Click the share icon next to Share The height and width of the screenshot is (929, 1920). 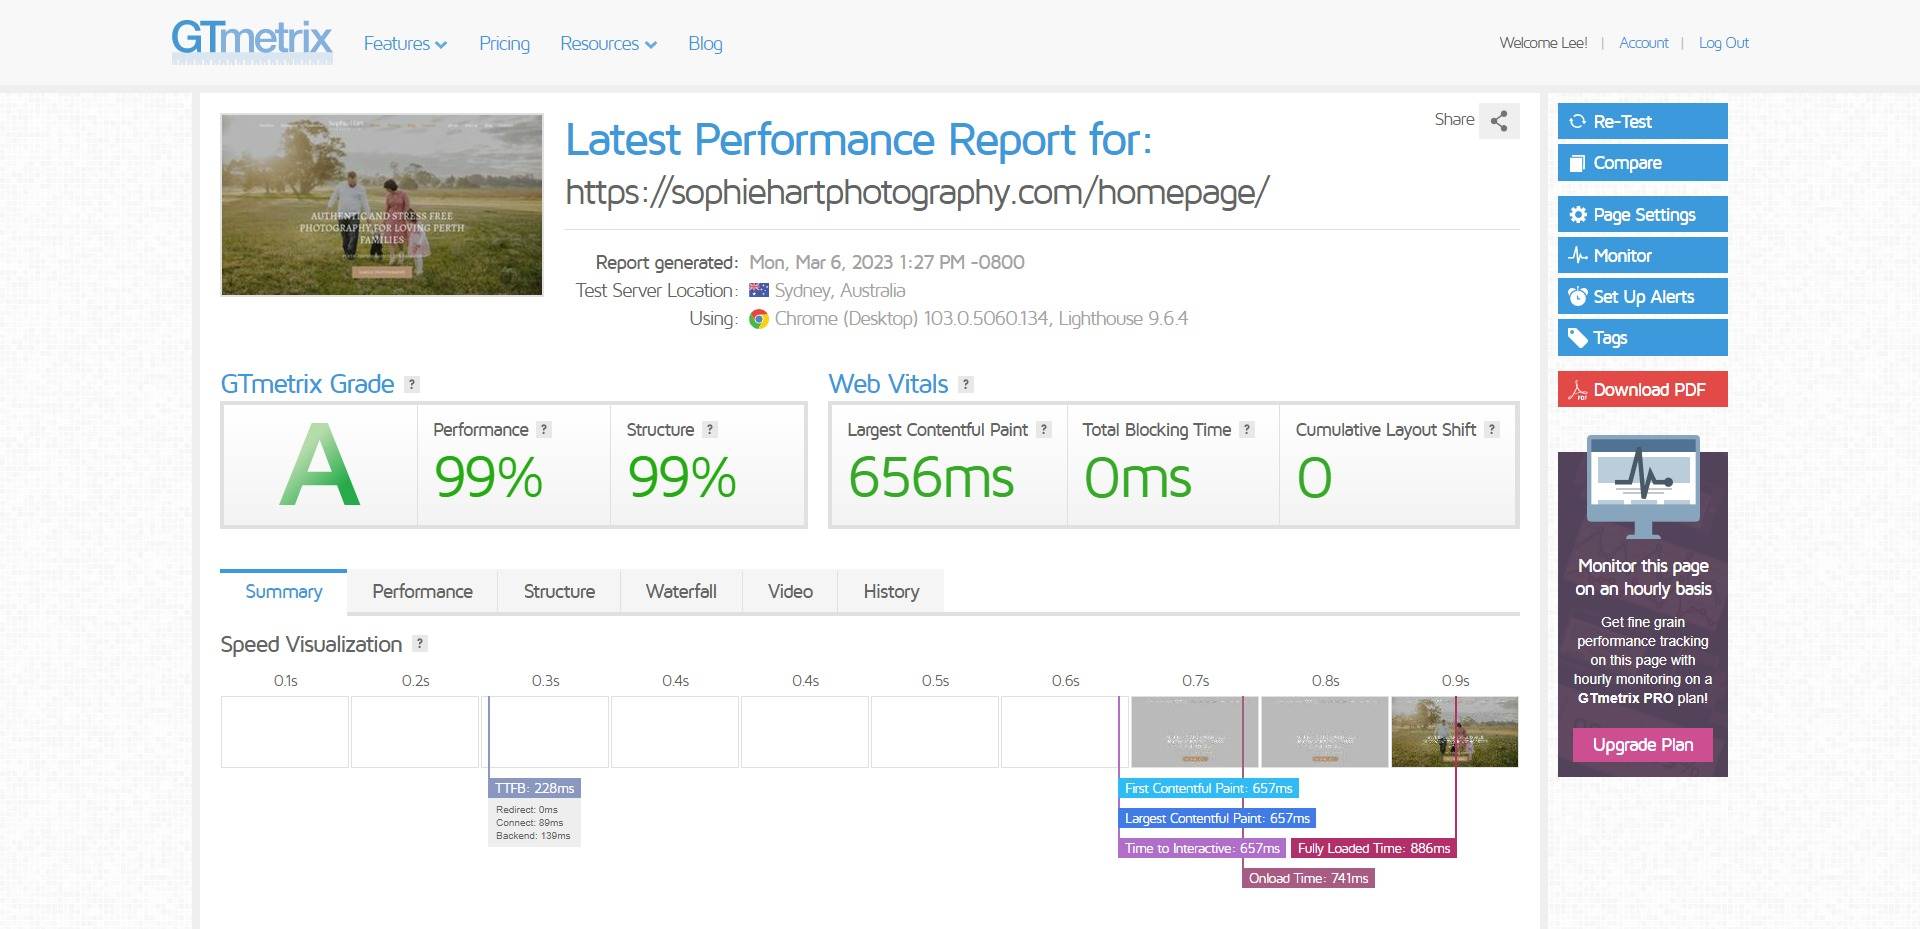click(x=1498, y=121)
